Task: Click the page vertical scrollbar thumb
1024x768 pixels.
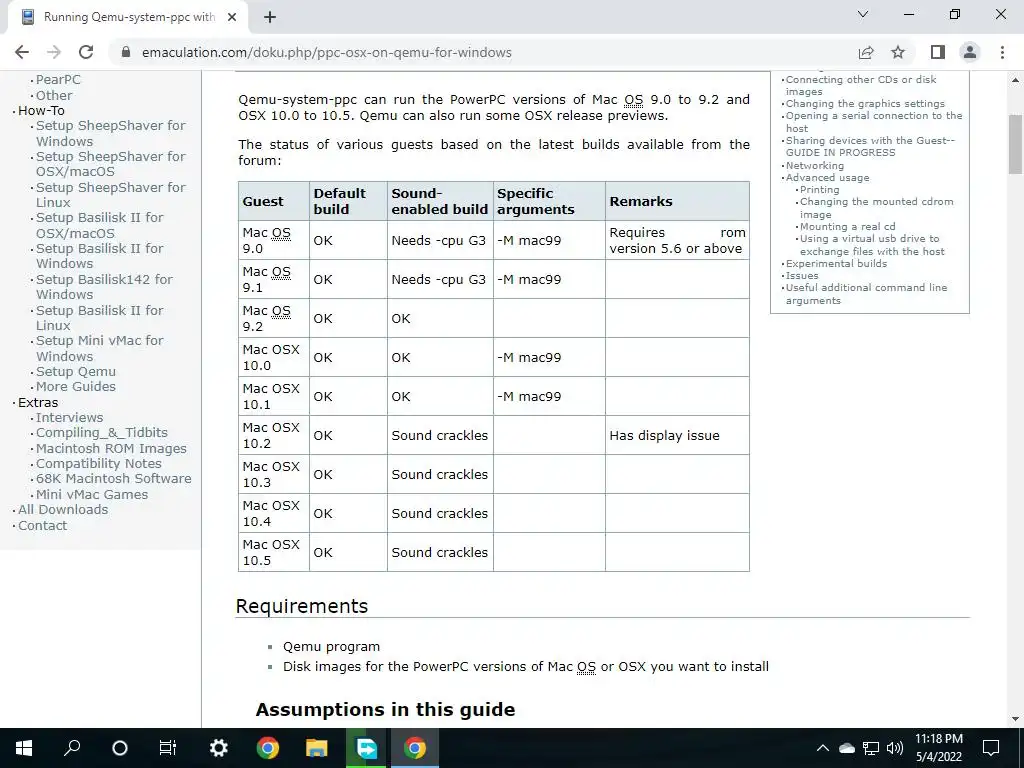Action: (x=1015, y=144)
